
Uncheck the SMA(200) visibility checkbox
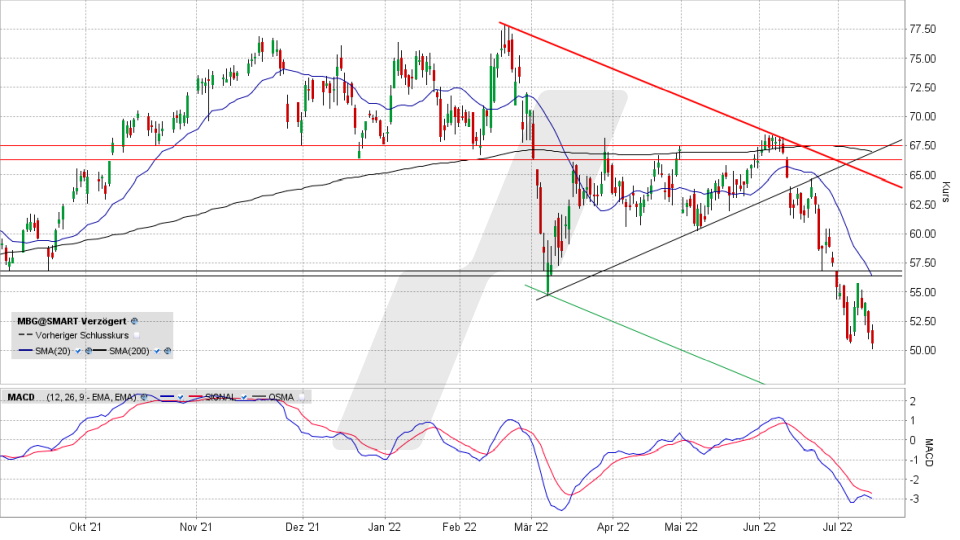tap(157, 351)
